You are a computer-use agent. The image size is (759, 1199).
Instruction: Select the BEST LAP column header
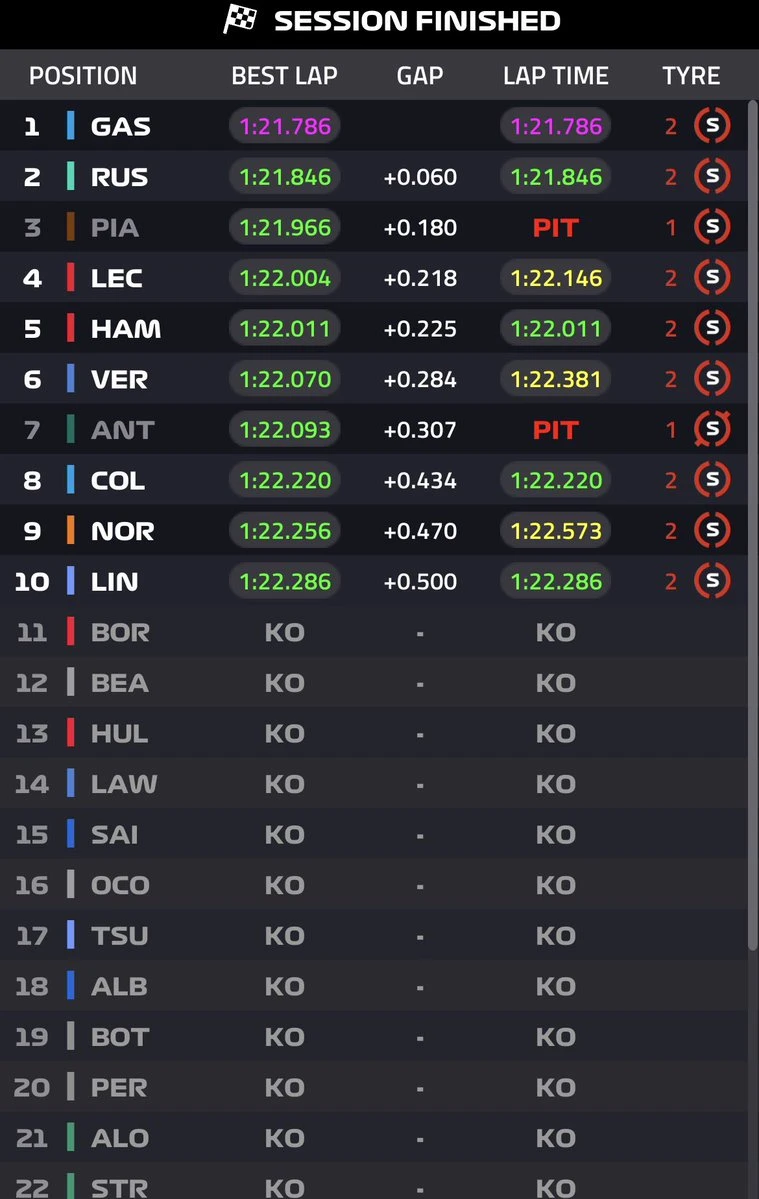pyautogui.click(x=284, y=76)
